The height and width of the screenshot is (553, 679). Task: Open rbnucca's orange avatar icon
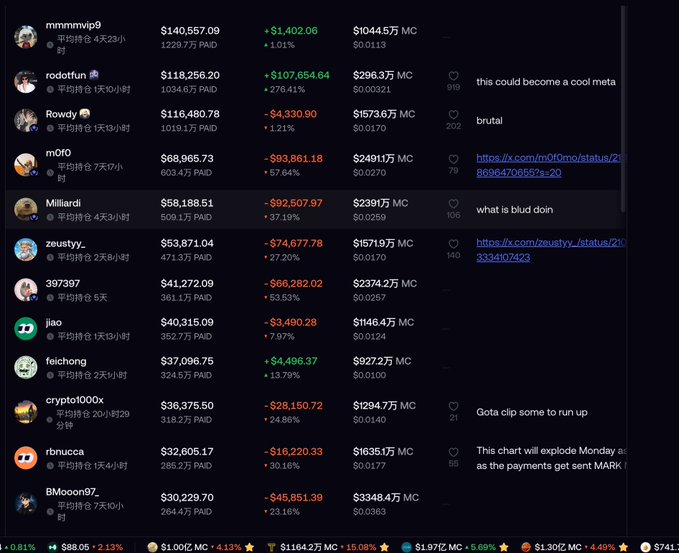coord(26,458)
